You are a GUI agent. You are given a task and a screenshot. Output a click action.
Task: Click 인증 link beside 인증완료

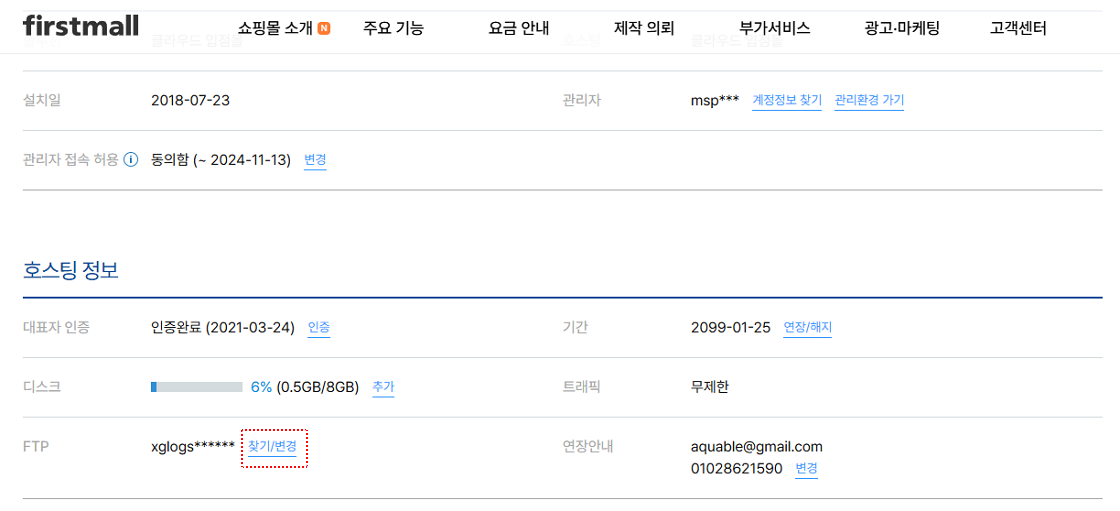(319, 328)
